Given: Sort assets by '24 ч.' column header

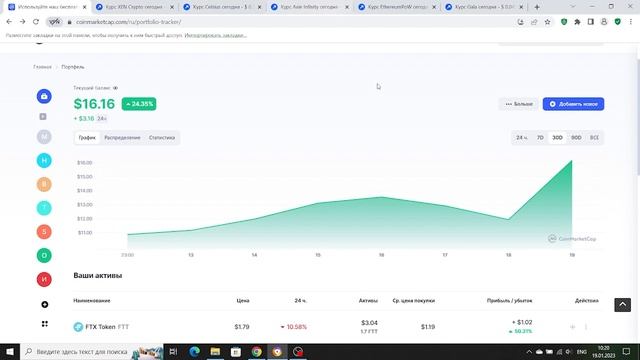Looking at the screenshot, I should coord(300,300).
